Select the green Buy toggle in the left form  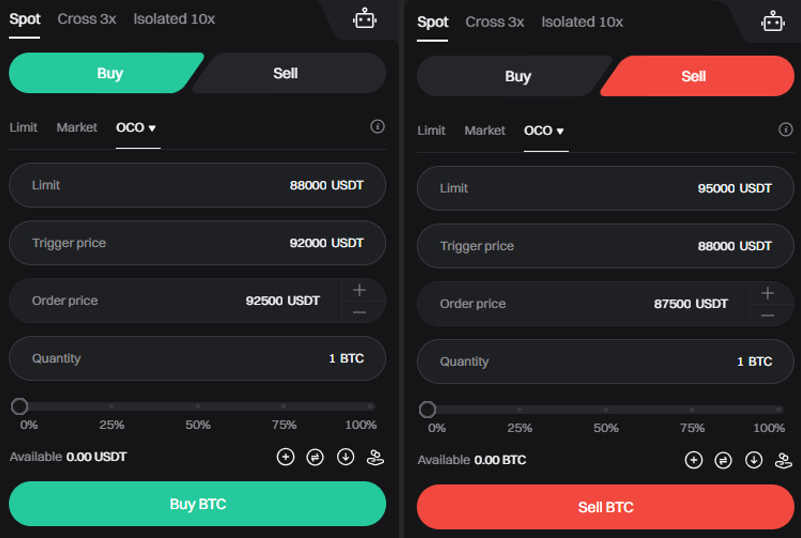pos(110,73)
